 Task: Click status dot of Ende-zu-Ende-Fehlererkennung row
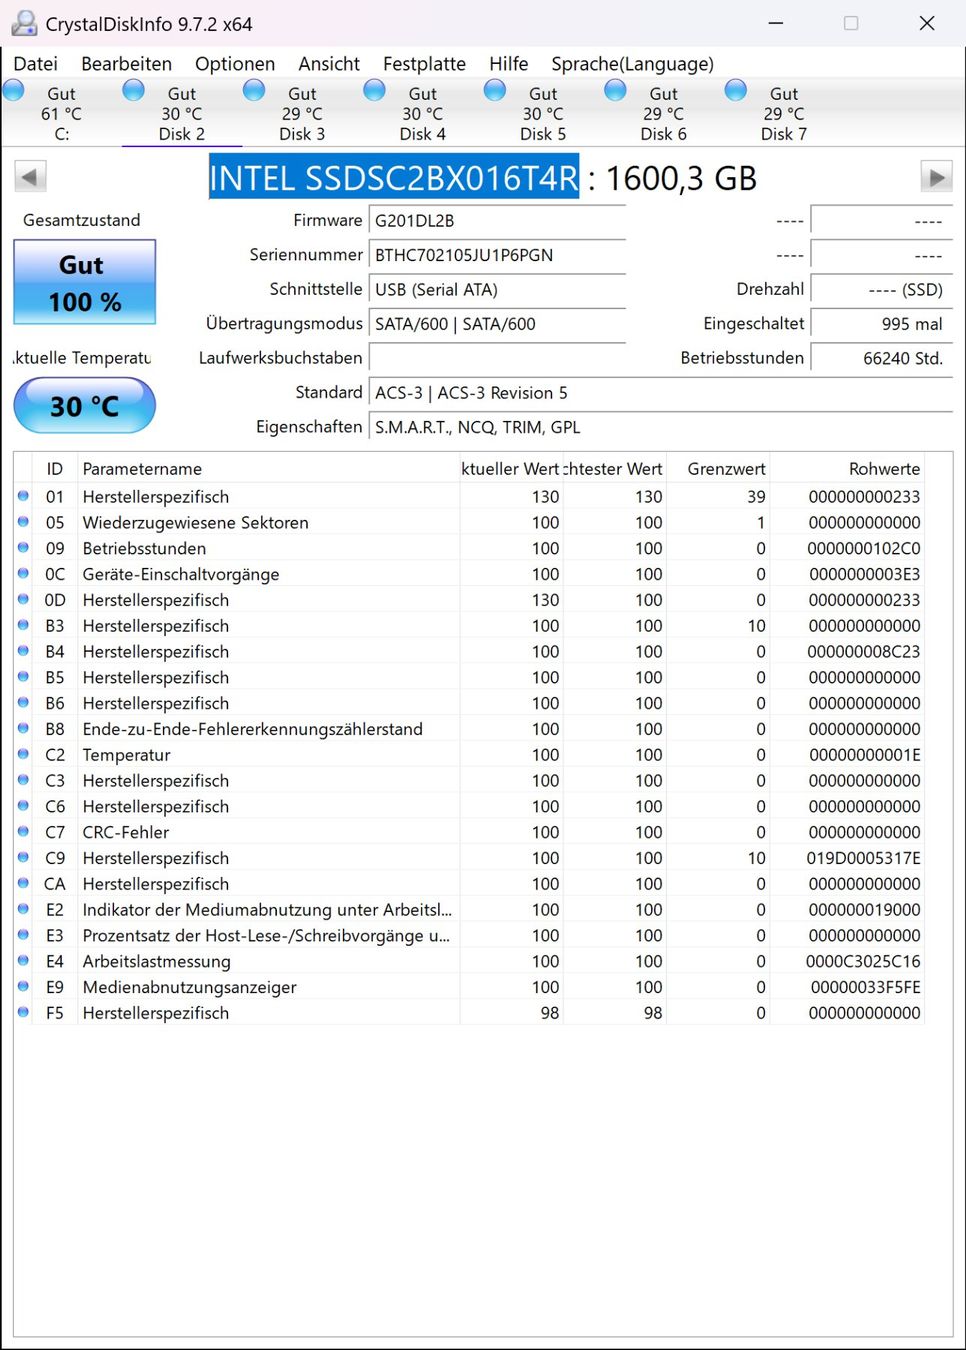(23, 728)
